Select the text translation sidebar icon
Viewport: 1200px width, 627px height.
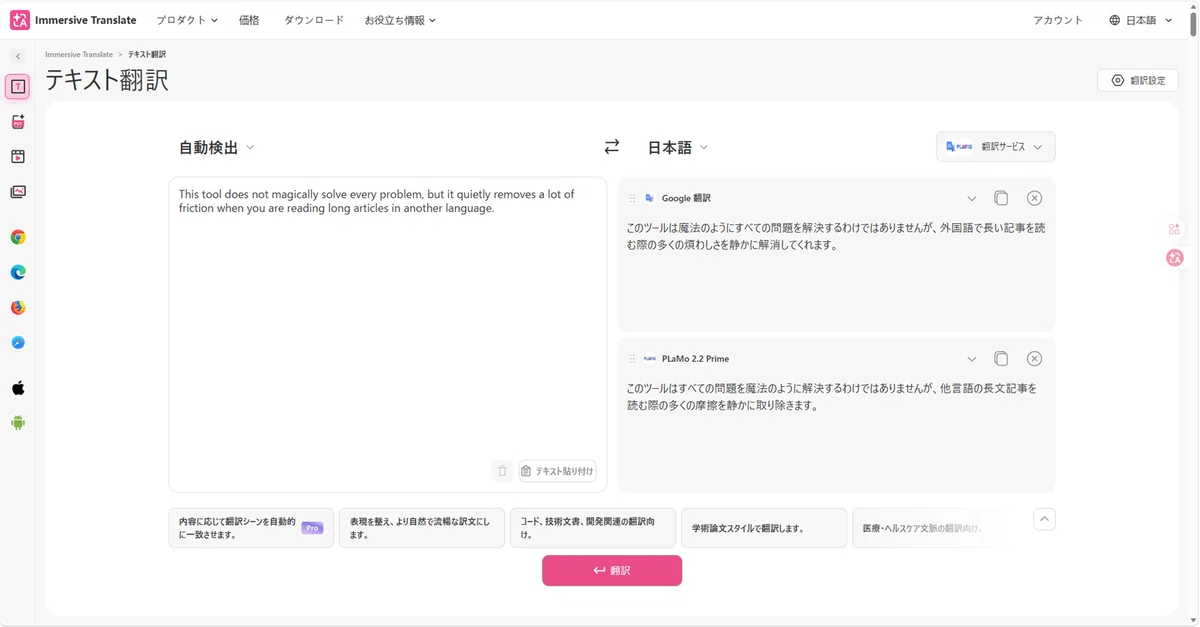(18, 87)
